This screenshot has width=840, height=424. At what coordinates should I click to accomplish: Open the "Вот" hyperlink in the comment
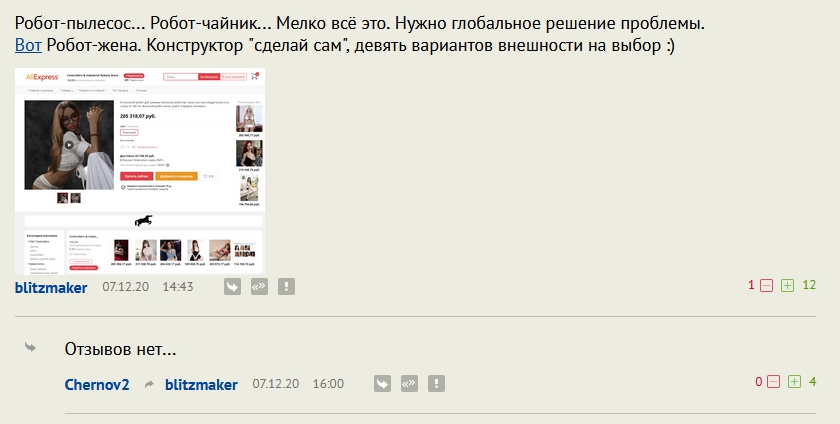[x=28, y=46]
